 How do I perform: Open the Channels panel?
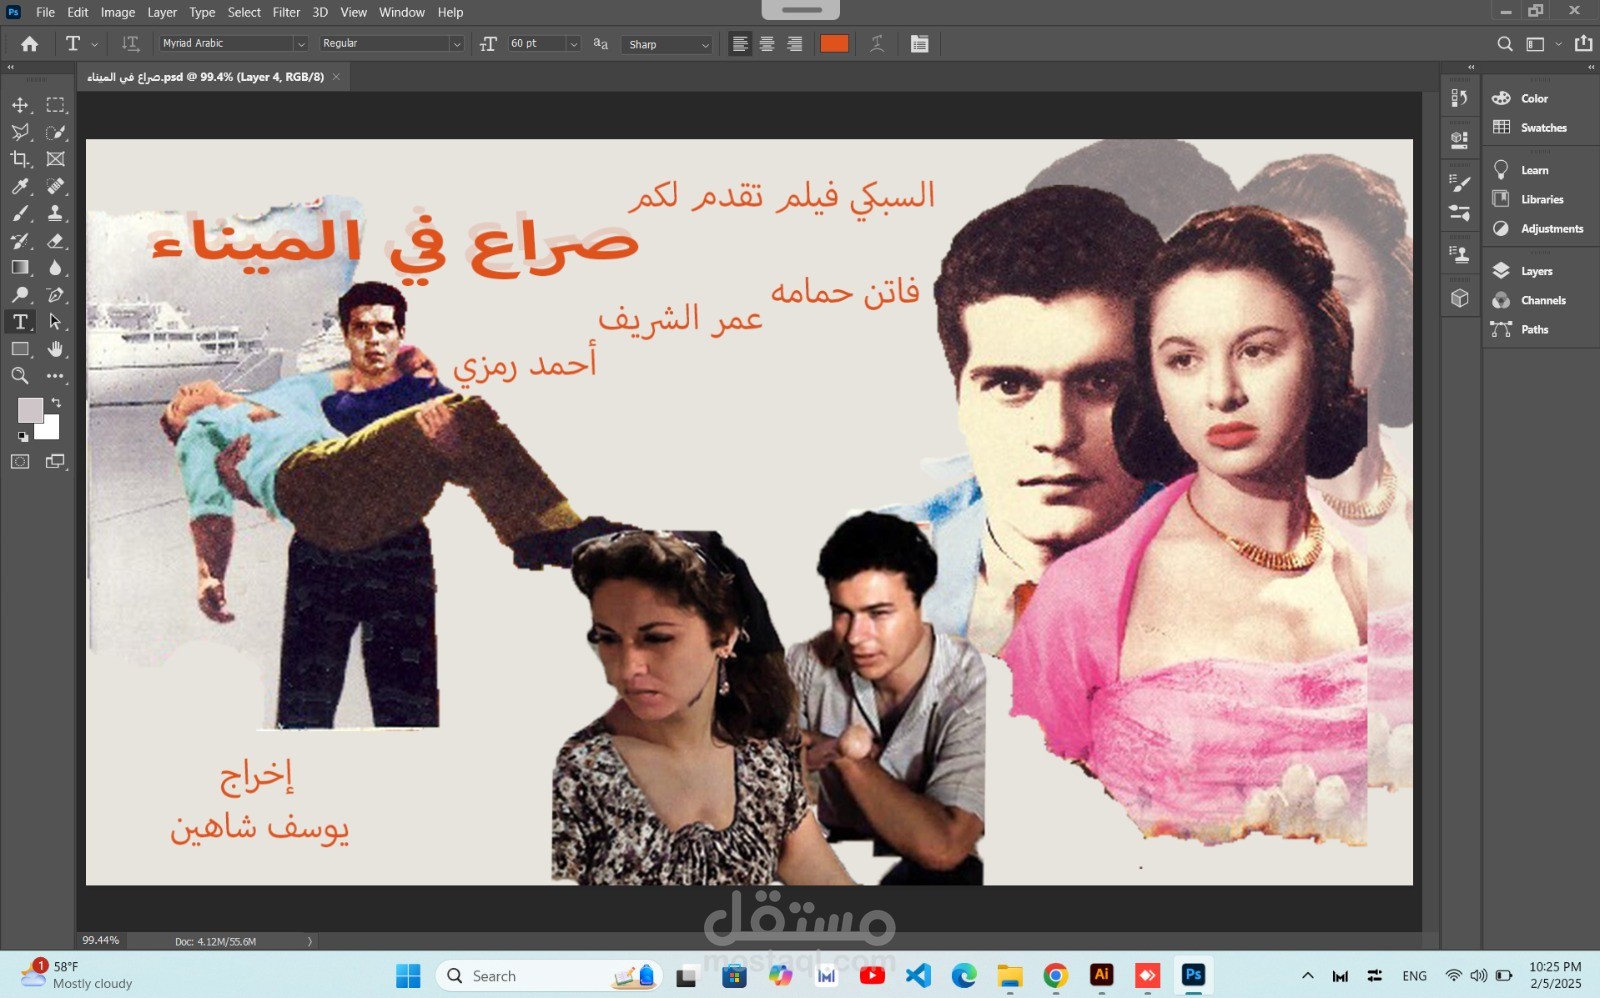point(1541,300)
